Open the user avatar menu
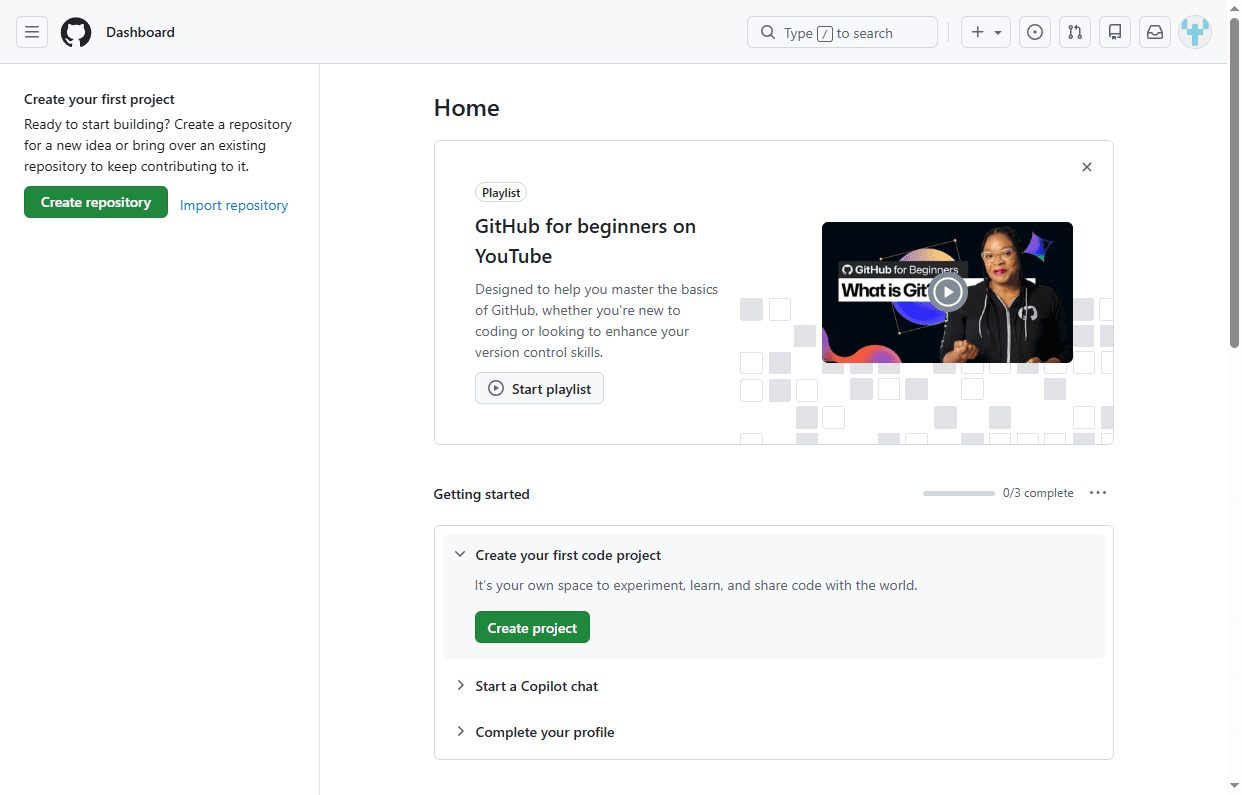This screenshot has height=795, width=1242. click(1195, 32)
